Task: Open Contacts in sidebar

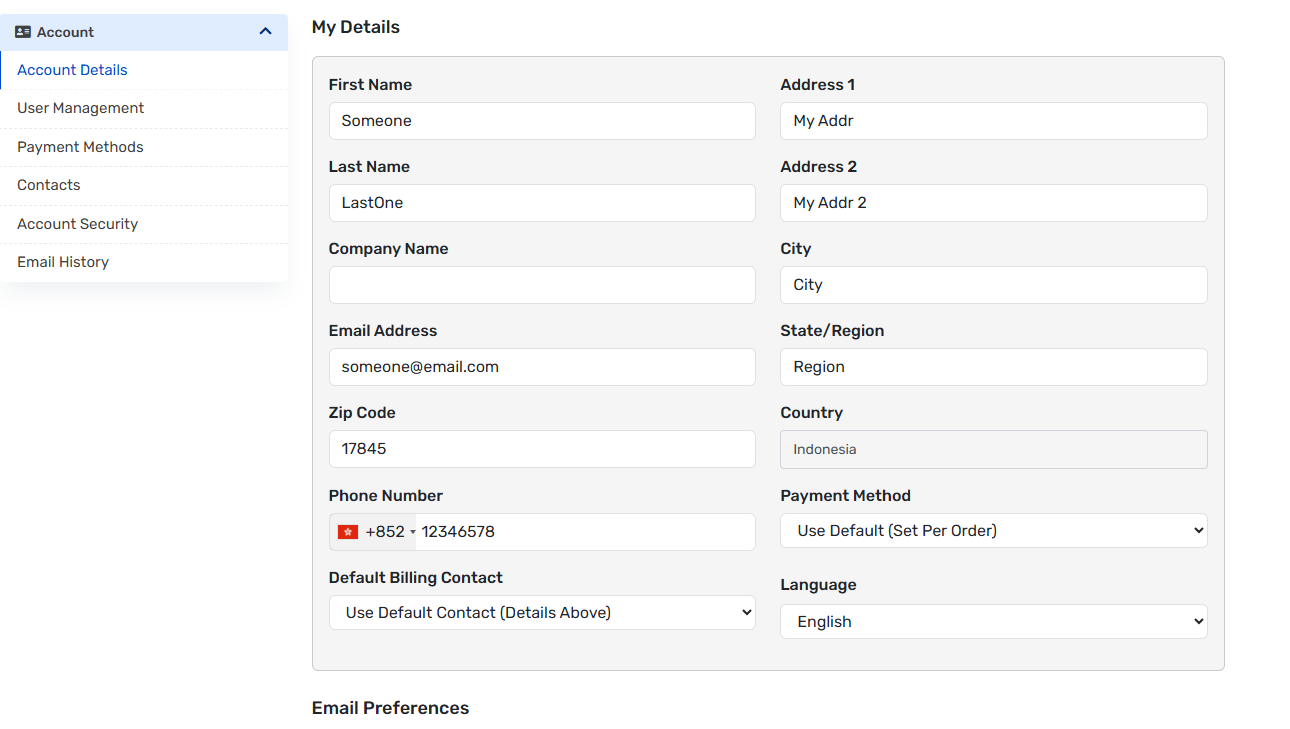Action: click(x=144, y=185)
